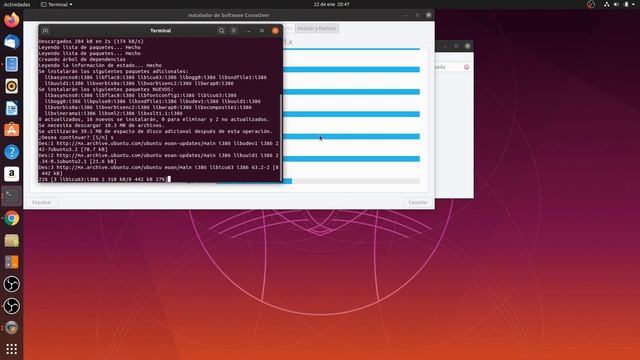Open the Files manager dock icon
The height and width of the screenshot is (360, 640).
pos(11,64)
